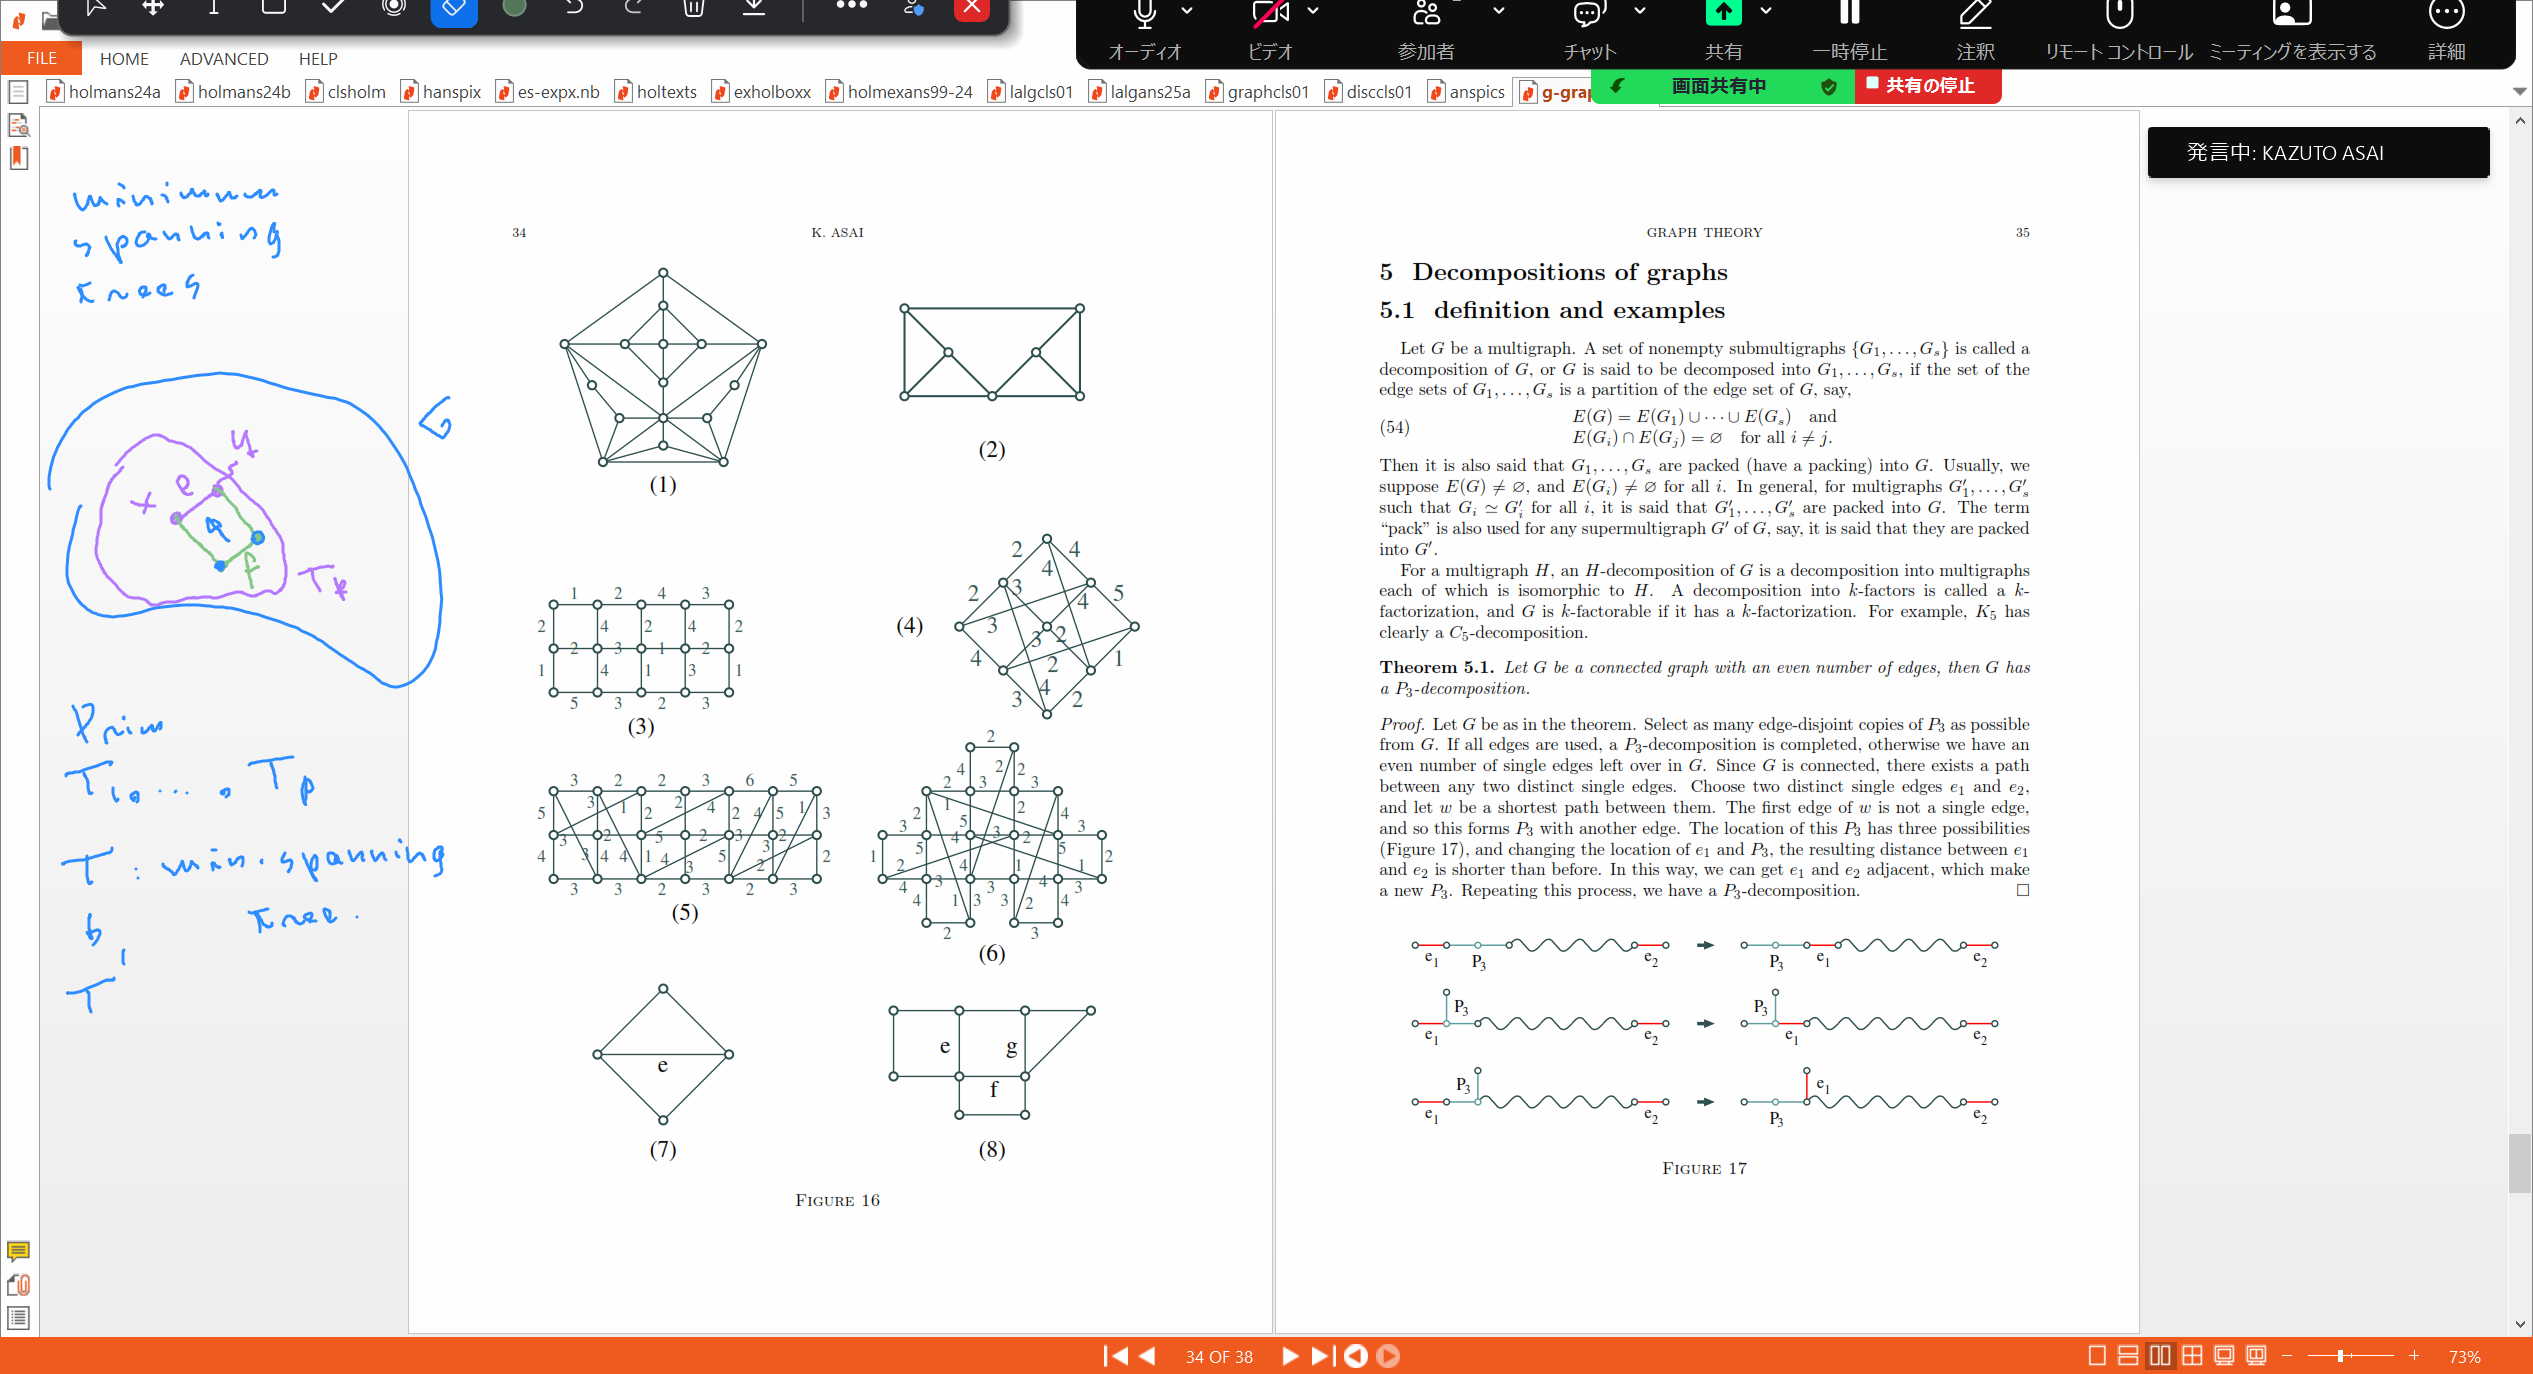Expand the document tabs overflow arrow
This screenshot has height=1374, width=2533.
pos(2519,92)
